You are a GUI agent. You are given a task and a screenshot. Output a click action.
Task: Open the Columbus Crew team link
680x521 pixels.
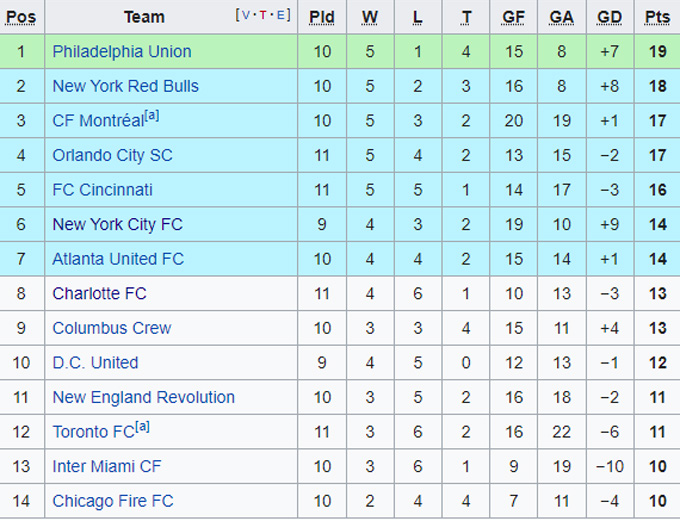click(x=111, y=328)
